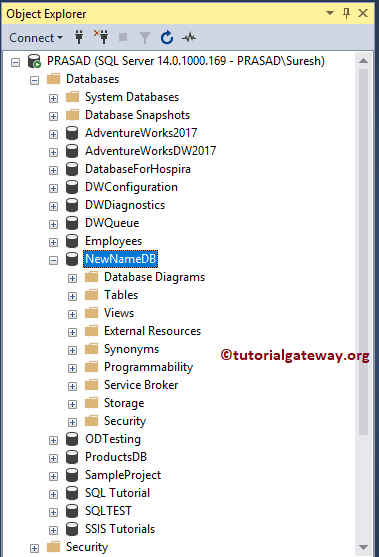Click the Programmability folder icon

[91, 366]
